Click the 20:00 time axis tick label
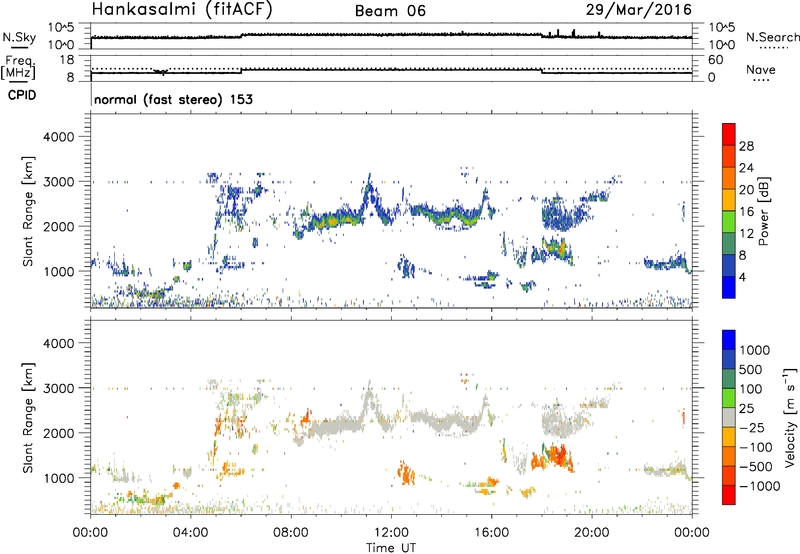This screenshot has width=800, height=554. [x=592, y=533]
